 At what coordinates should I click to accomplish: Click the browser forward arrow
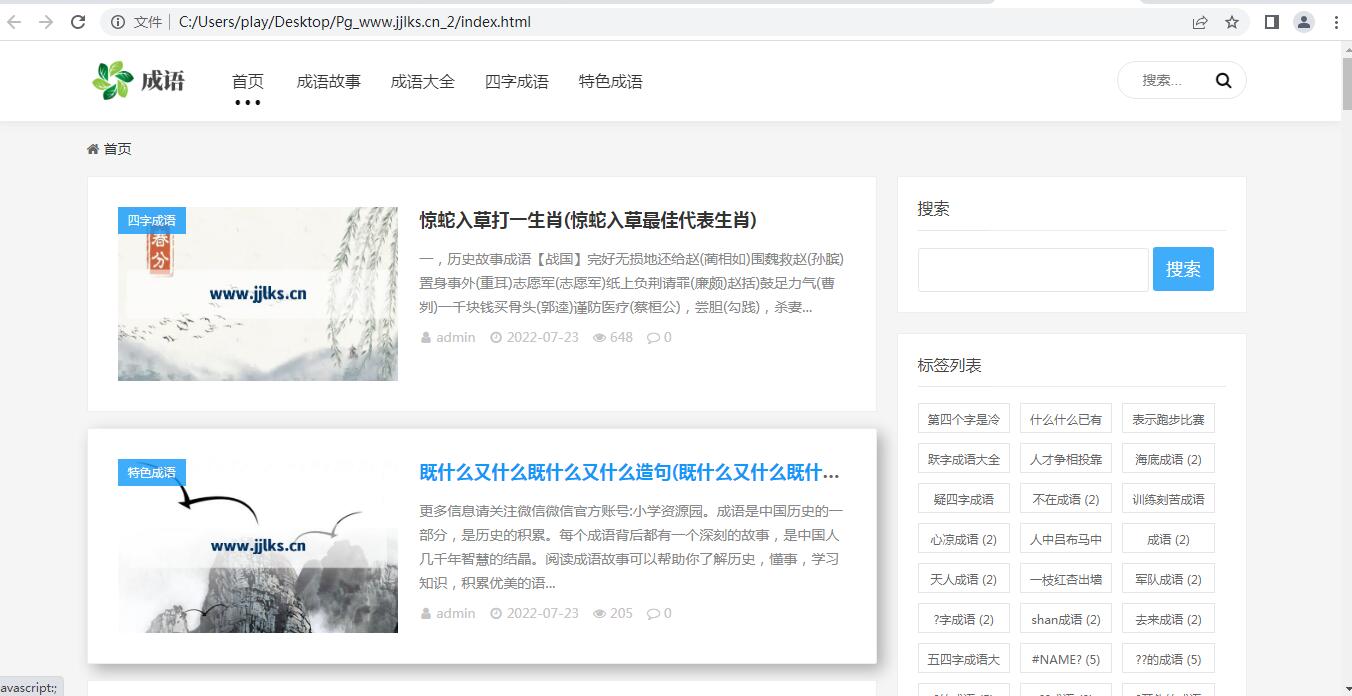pyautogui.click(x=46, y=22)
